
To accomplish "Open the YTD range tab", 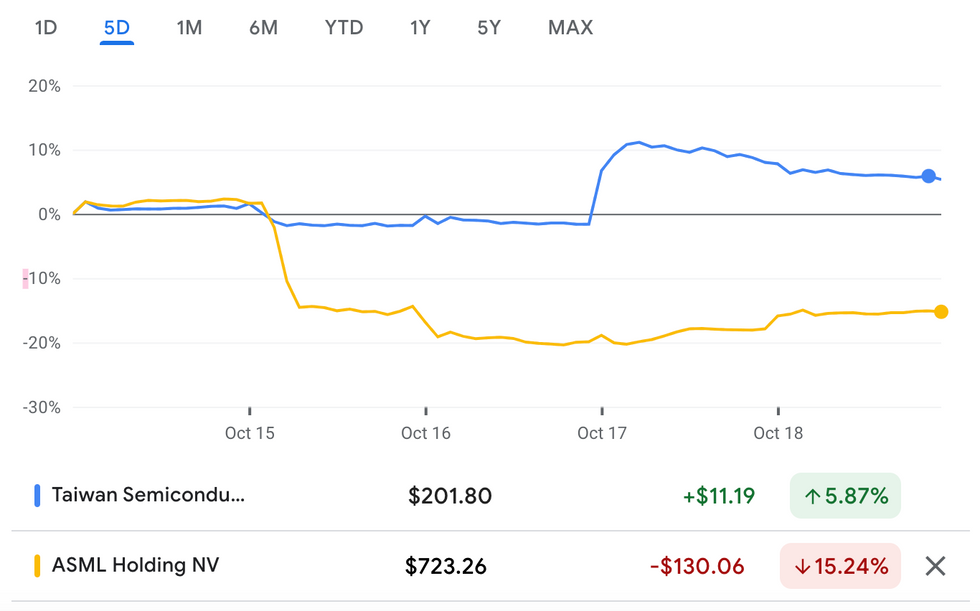I will coord(344,28).
